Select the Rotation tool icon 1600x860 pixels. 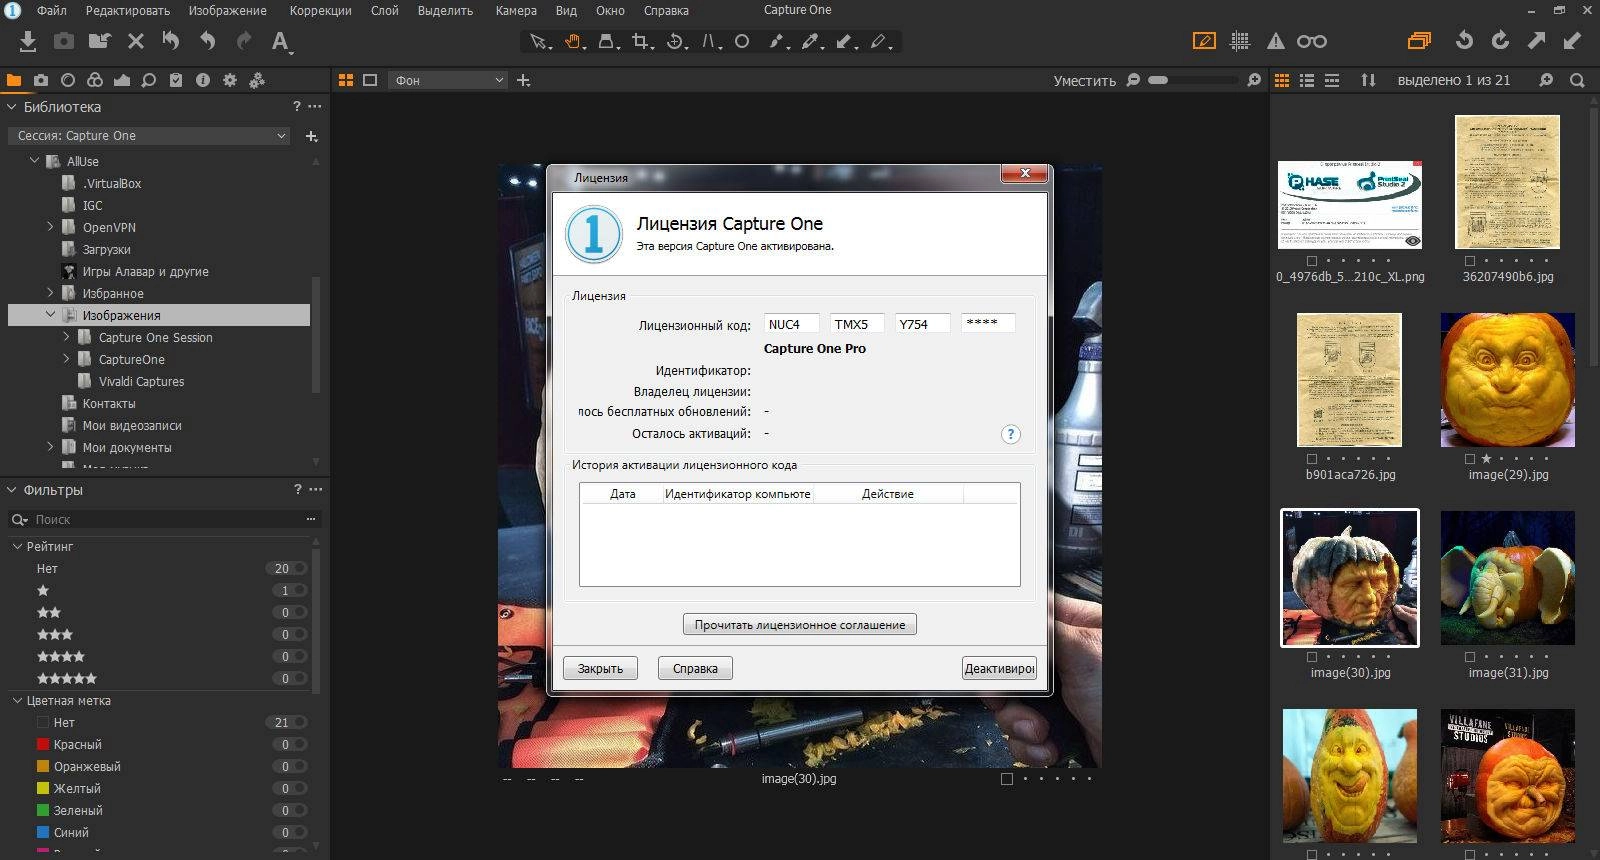tap(677, 41)
